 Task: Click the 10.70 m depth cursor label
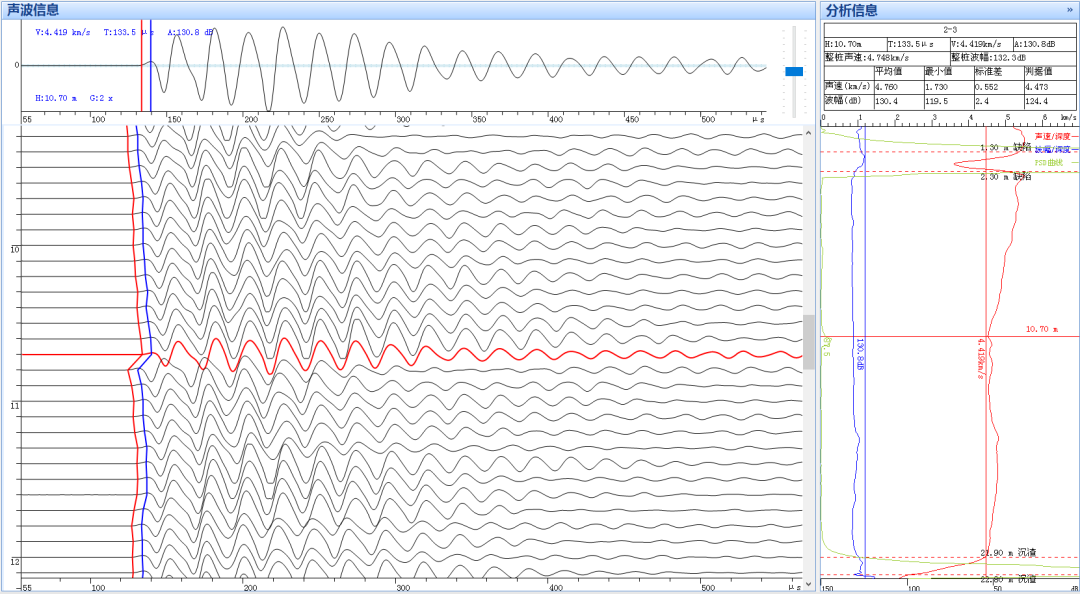pos(1041,329)
